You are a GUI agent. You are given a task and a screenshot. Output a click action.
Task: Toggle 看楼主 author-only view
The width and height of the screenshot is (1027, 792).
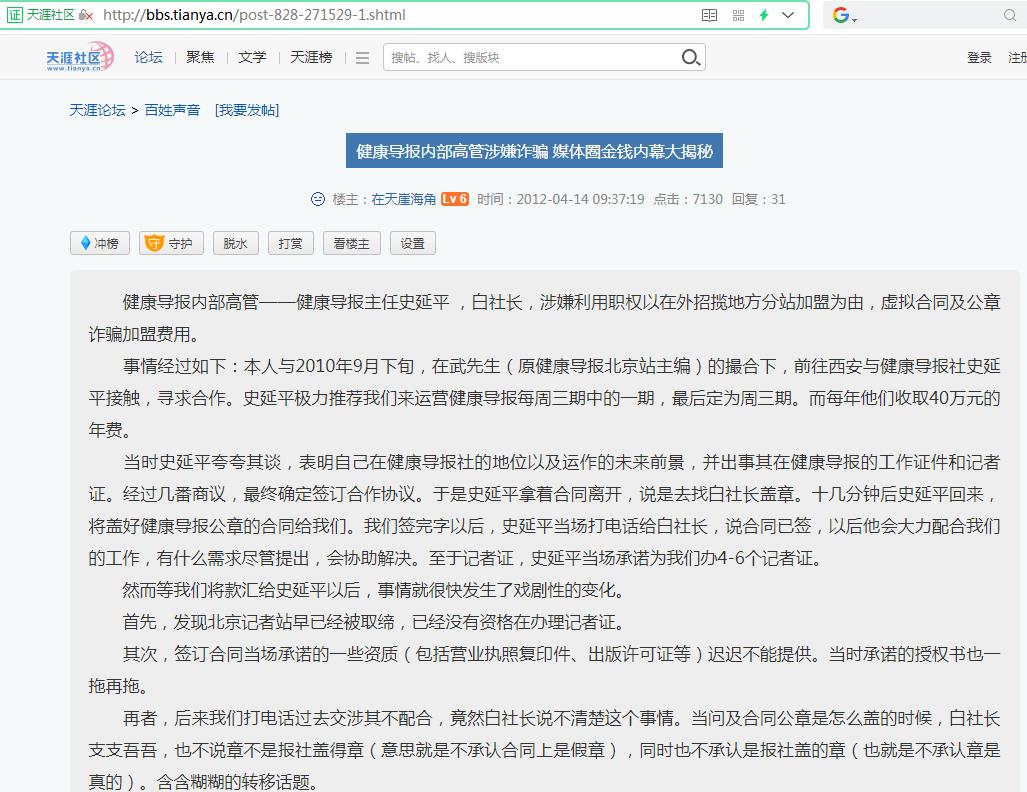click(351, 243)
